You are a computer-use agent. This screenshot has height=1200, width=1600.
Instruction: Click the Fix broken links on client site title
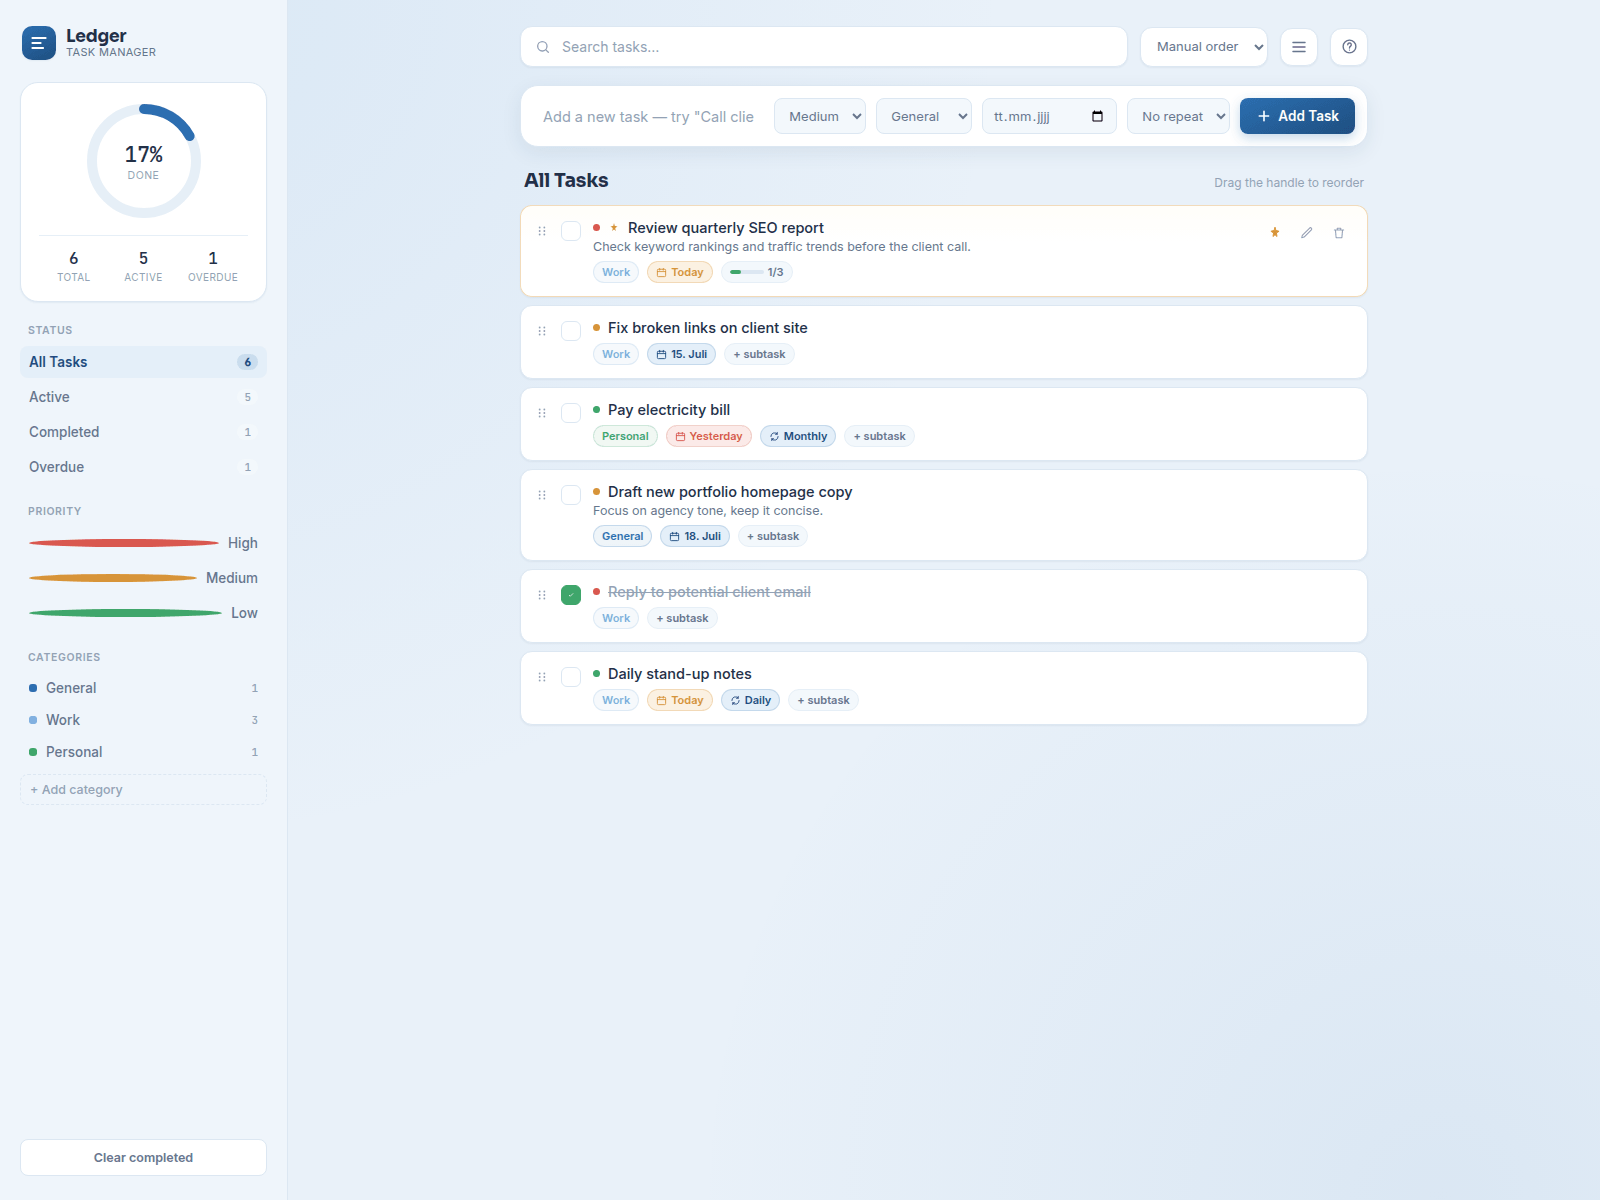pos(708,328)
